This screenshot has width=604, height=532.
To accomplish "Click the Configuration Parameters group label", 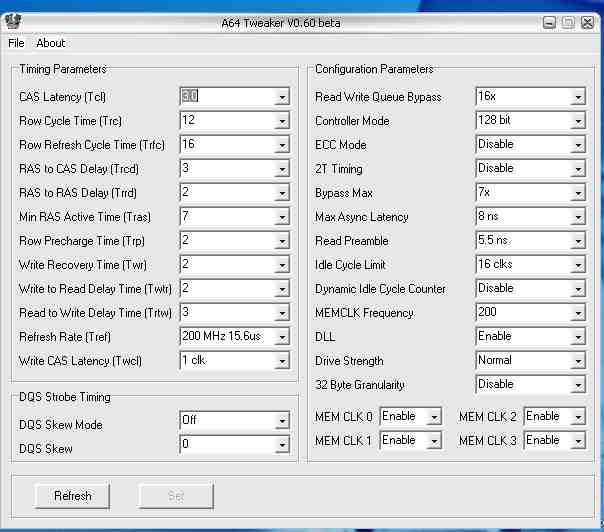I will tap(374, 69).
